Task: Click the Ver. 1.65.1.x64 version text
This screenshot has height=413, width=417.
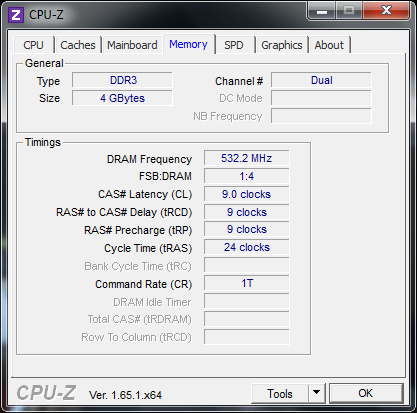Action: coord(125,395)
